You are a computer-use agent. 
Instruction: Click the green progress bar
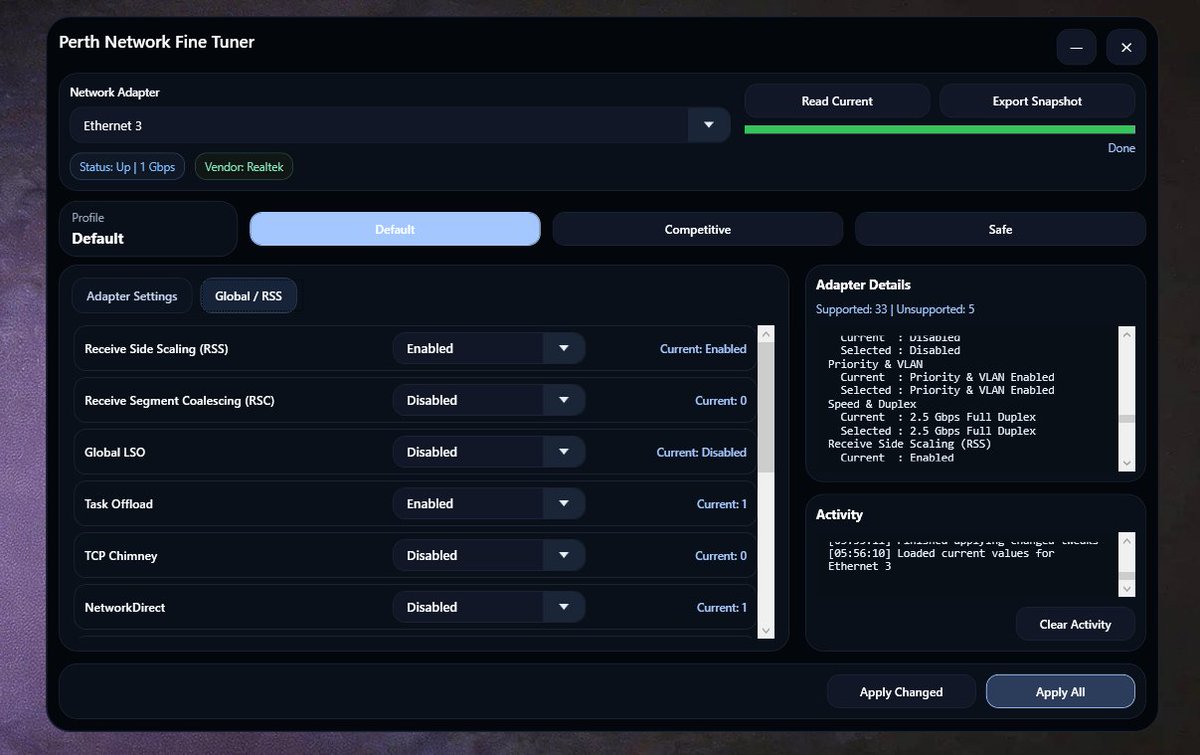940,129
